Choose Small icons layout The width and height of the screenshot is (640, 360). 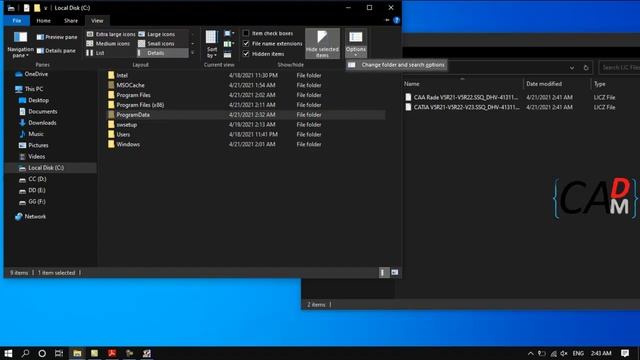[x=156, y=44]
